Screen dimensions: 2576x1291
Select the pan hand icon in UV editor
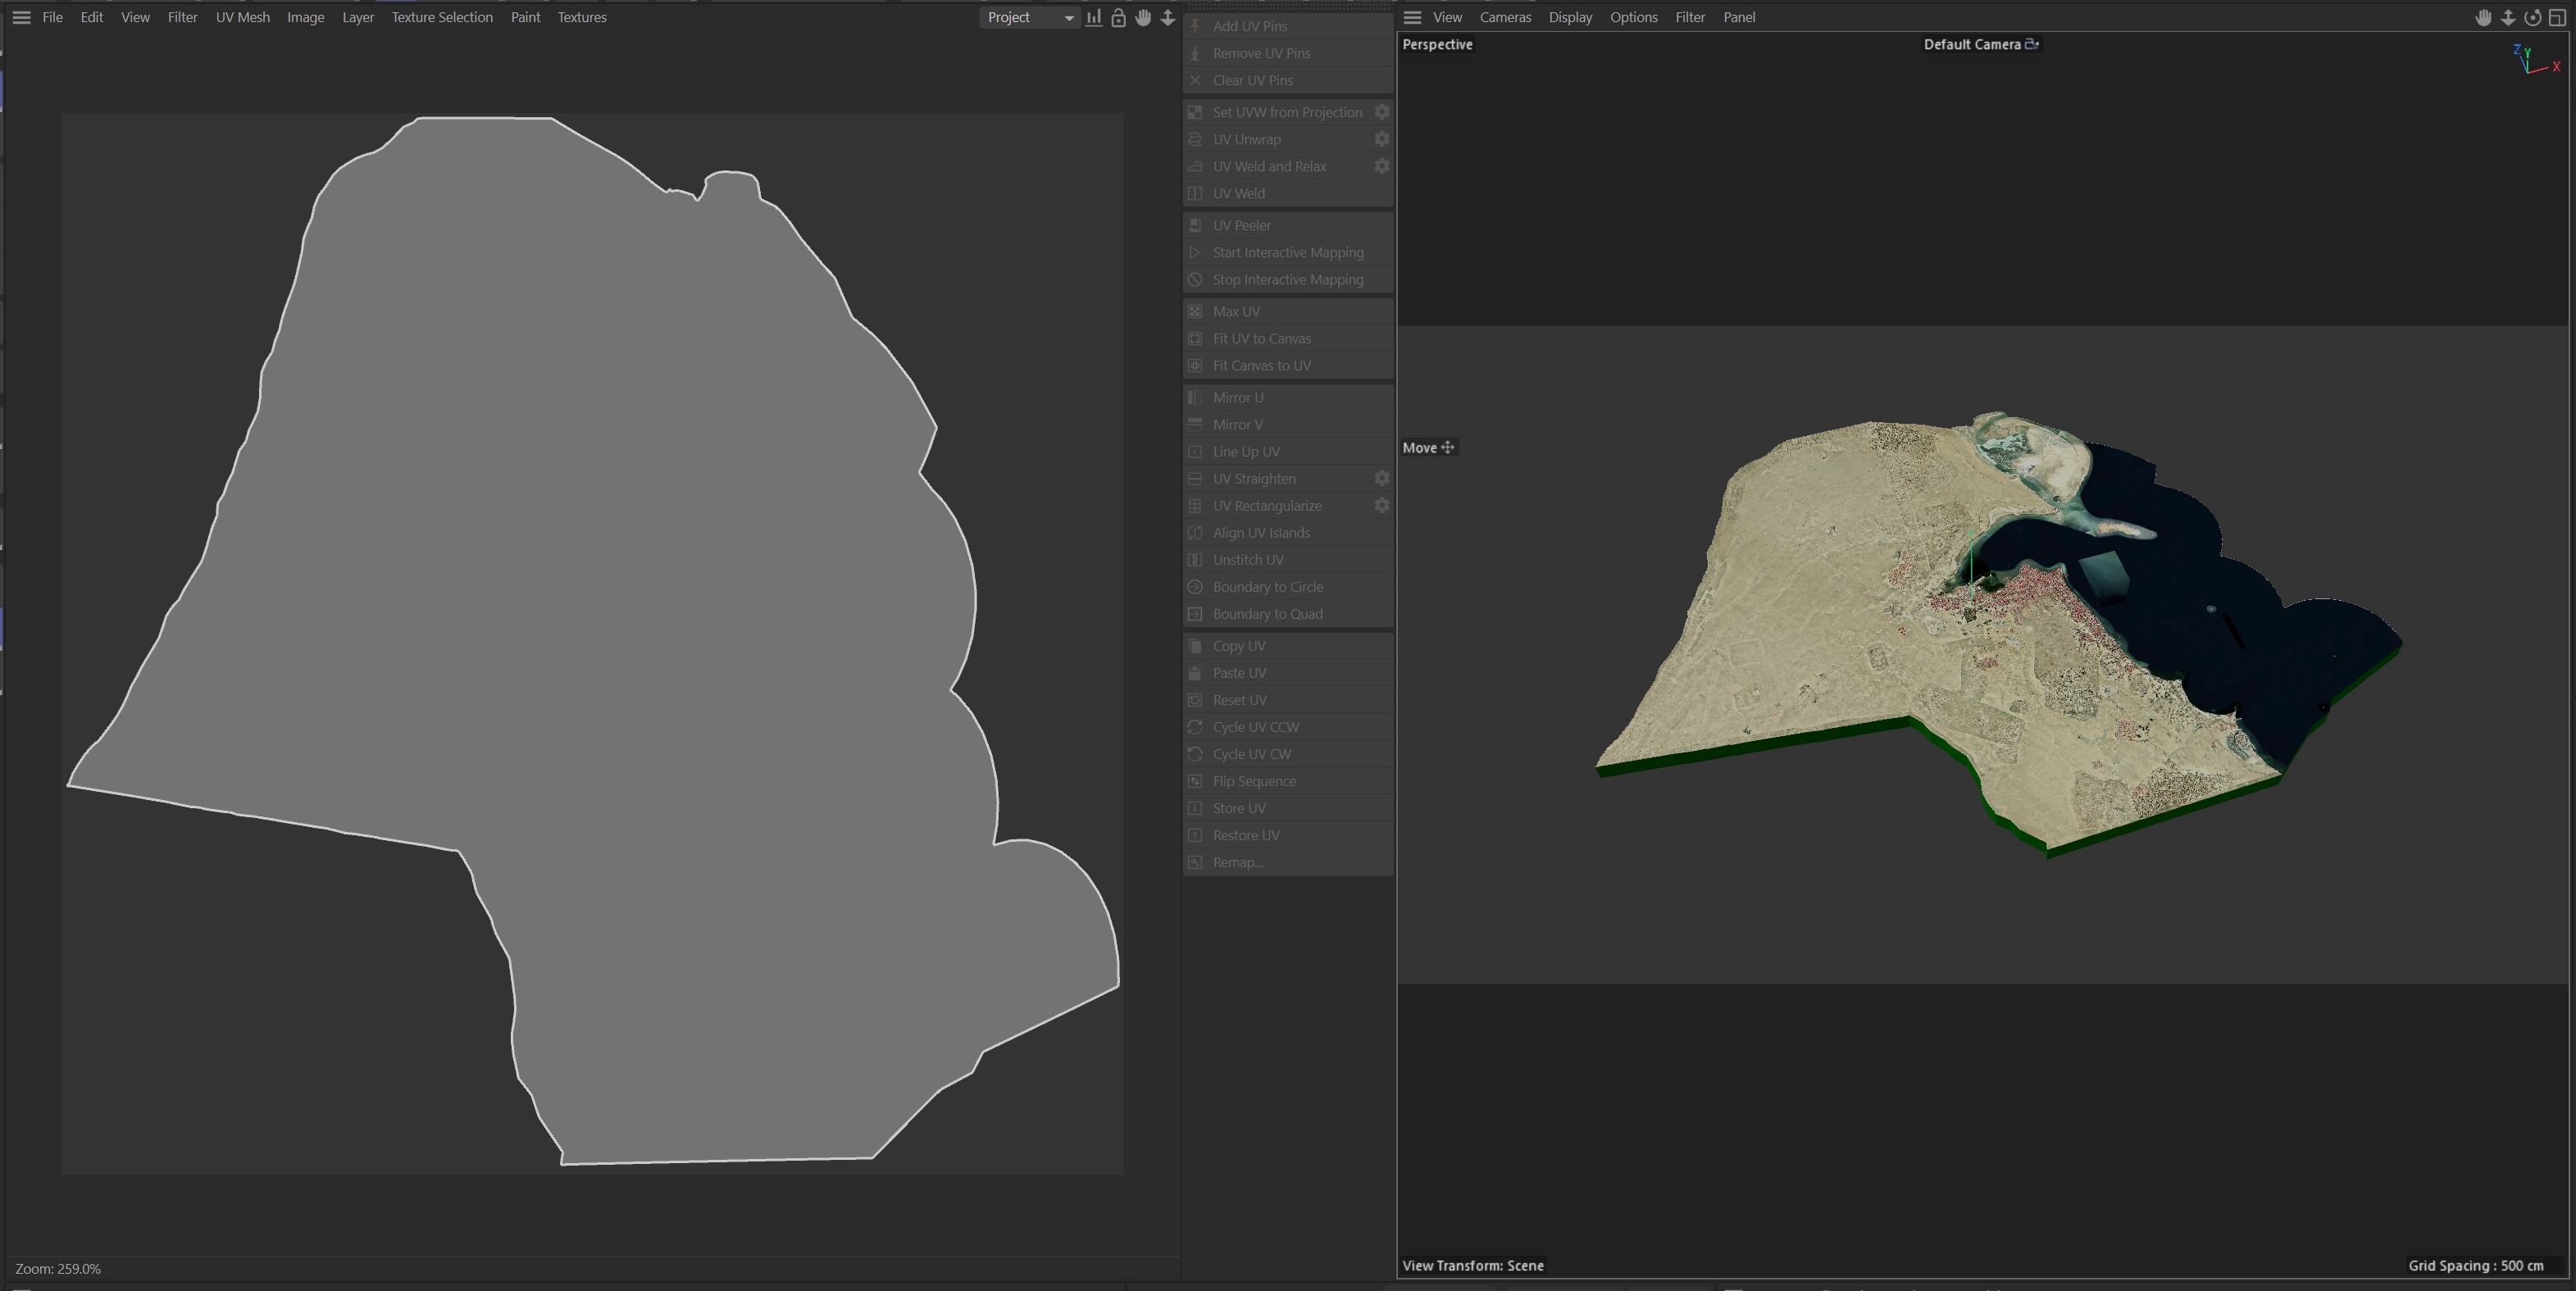1143,17
